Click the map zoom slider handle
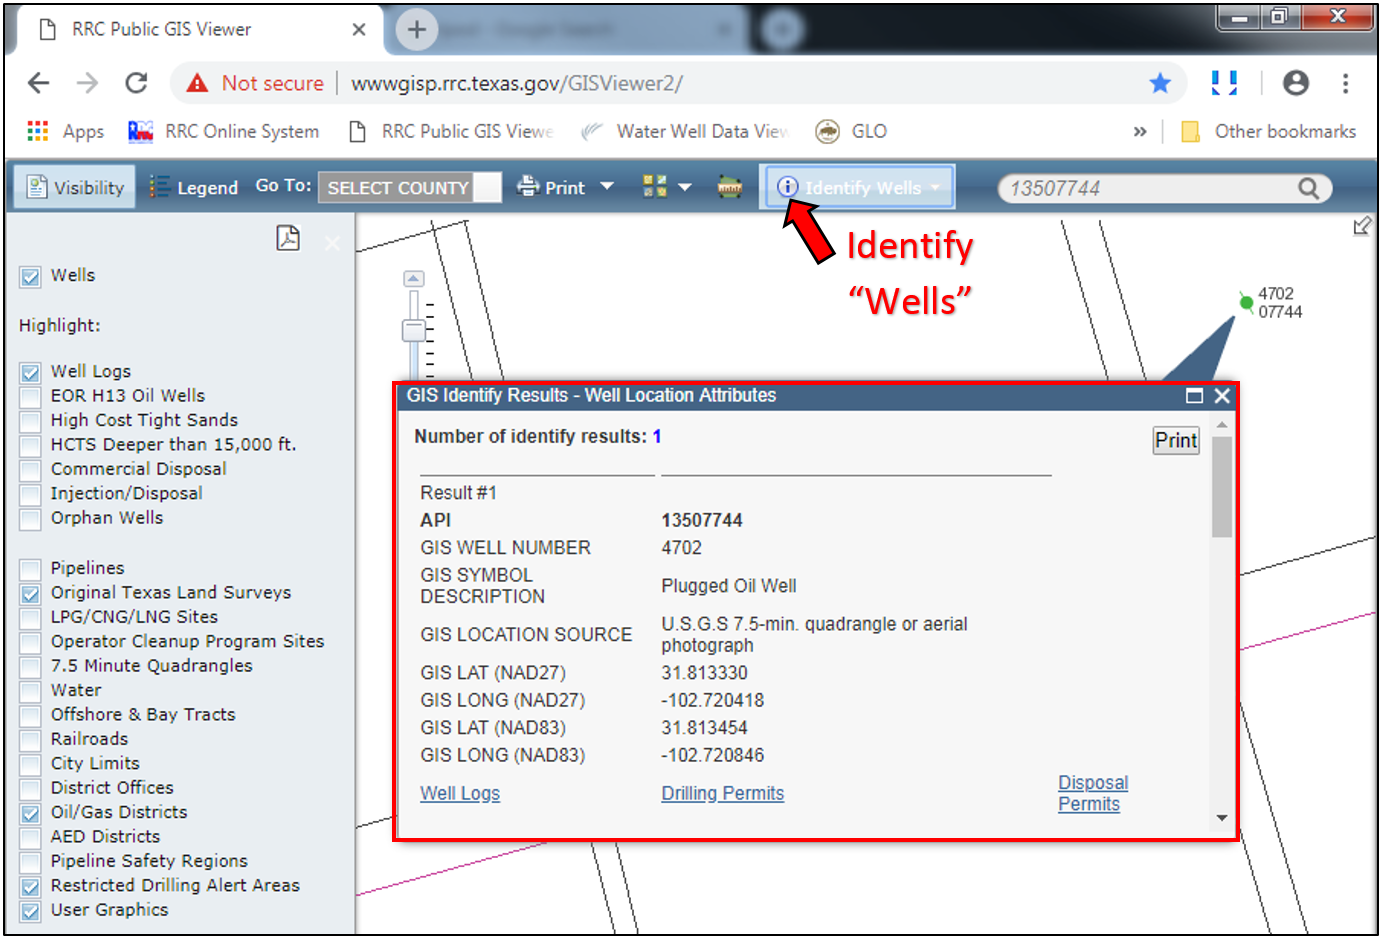 pos(413,330)
